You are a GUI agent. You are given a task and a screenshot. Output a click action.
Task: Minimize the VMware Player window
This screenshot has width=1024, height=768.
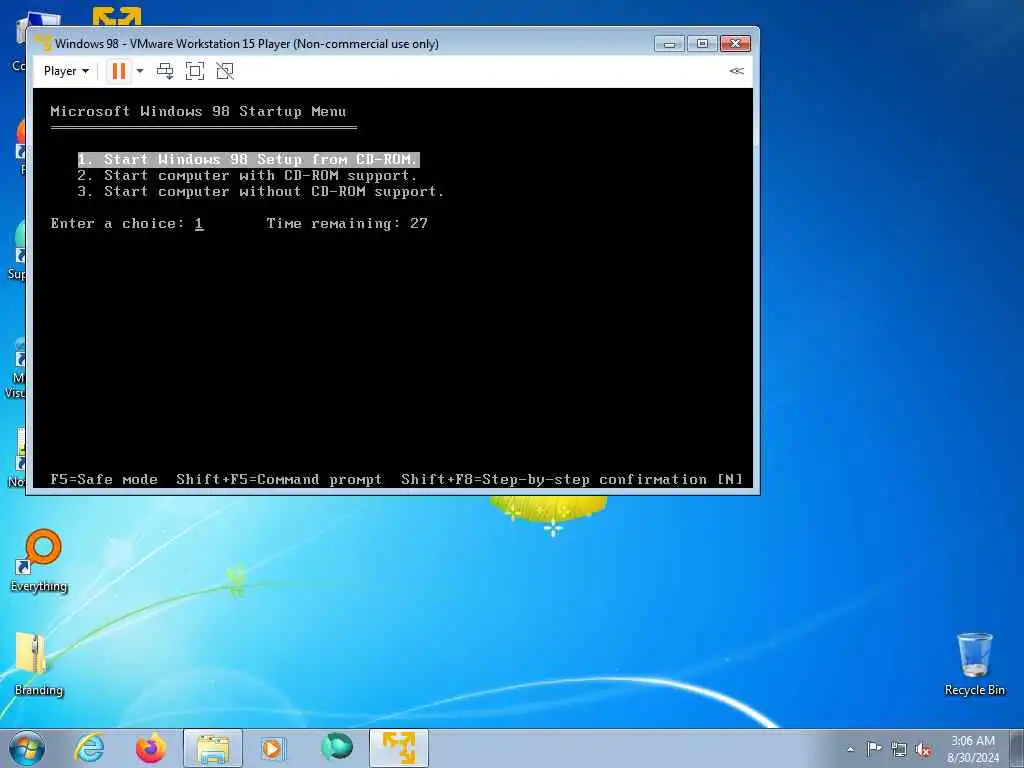[x=669, y=44]
